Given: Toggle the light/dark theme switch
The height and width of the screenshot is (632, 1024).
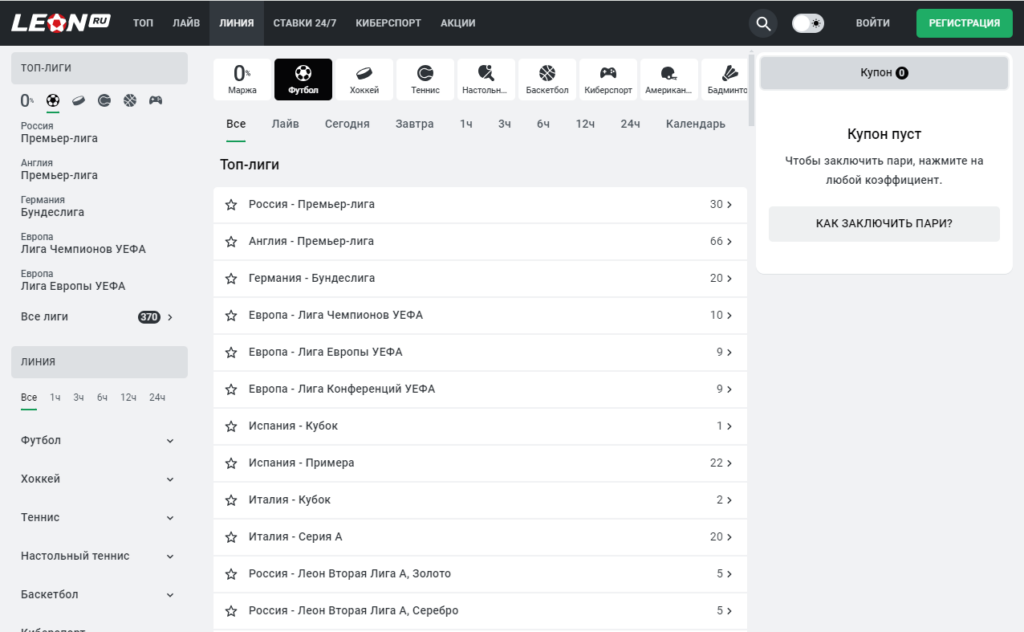Looking at the screenshot, I should 808,24.
